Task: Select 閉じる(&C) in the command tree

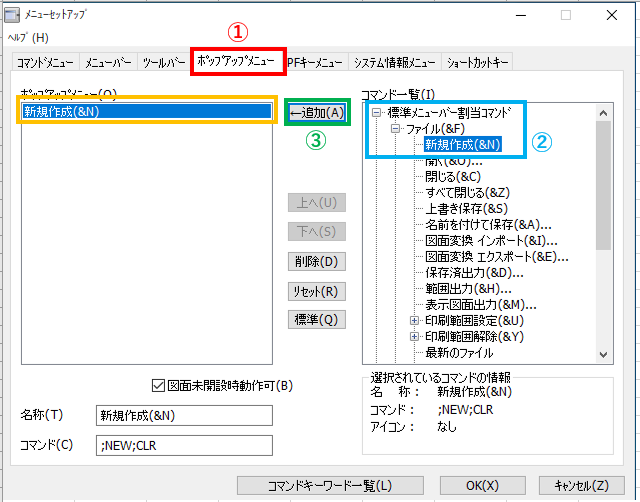Action: click(453, 177)
